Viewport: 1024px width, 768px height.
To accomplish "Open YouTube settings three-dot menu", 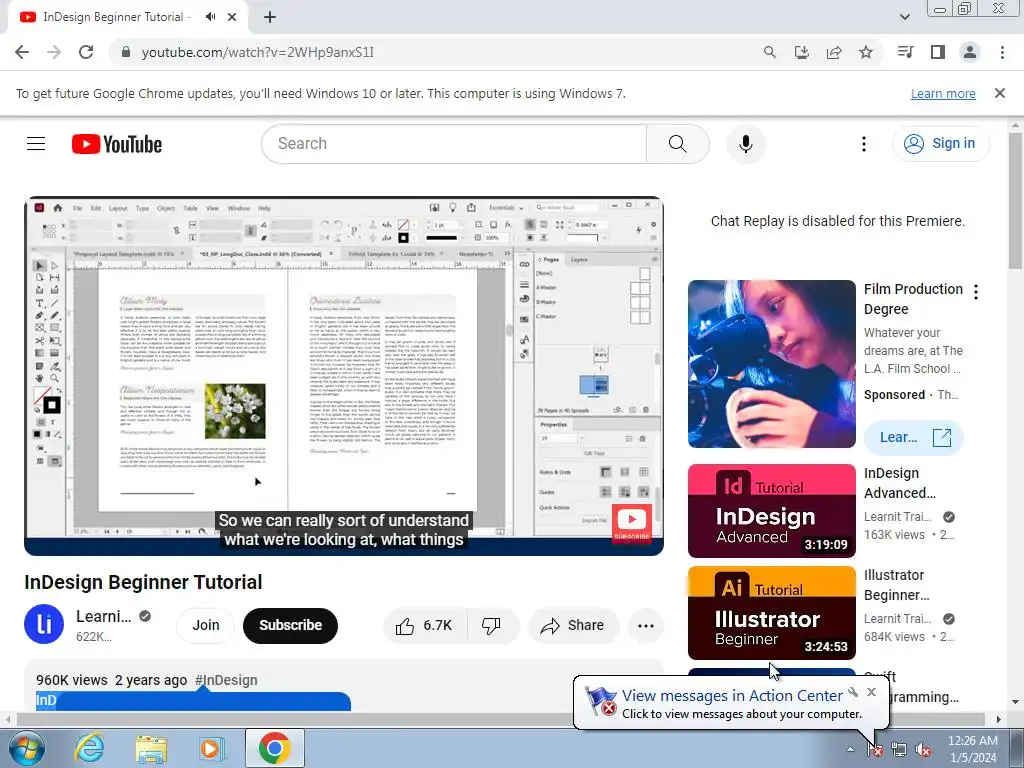I will [x=863, y=144].
